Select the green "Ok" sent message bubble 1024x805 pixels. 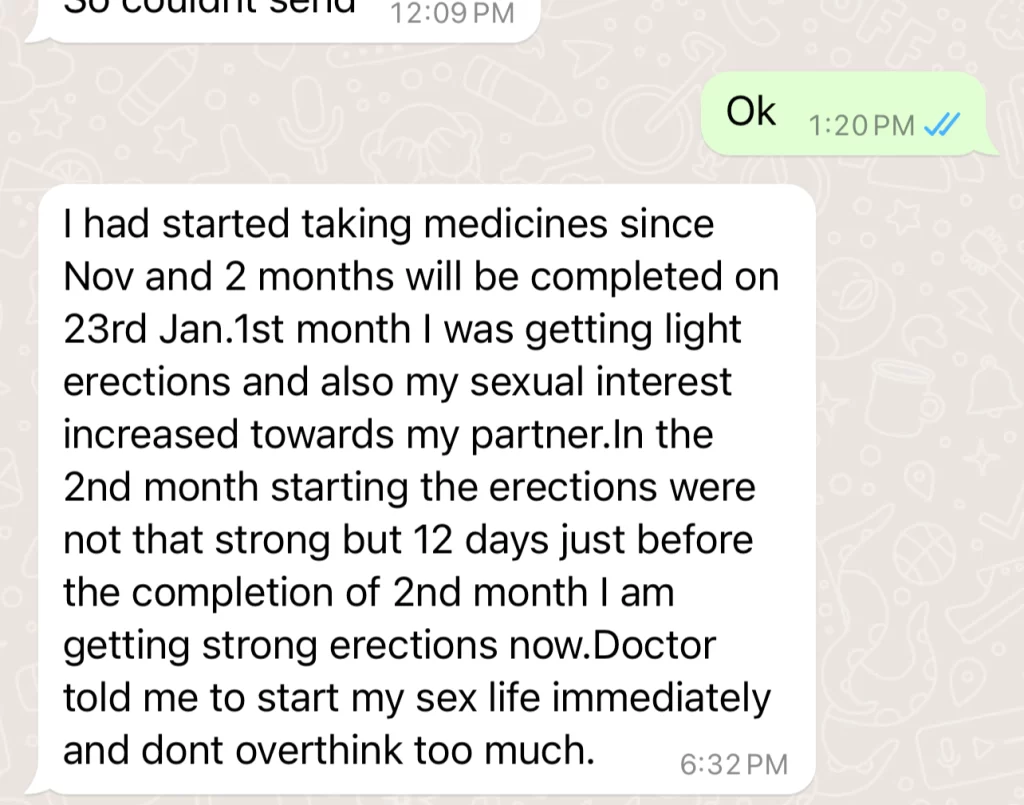point(844,114)
